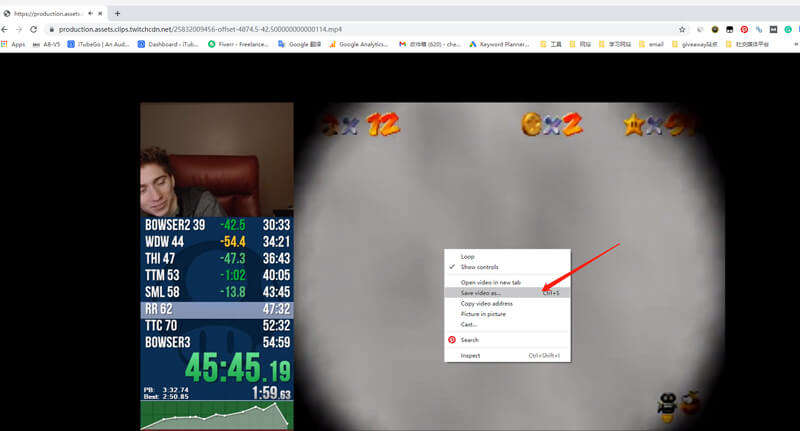The width and height of the screenshot is (800, 431).
Task: Click the highlighted RR 62 split row
Action: click(217, 310)
